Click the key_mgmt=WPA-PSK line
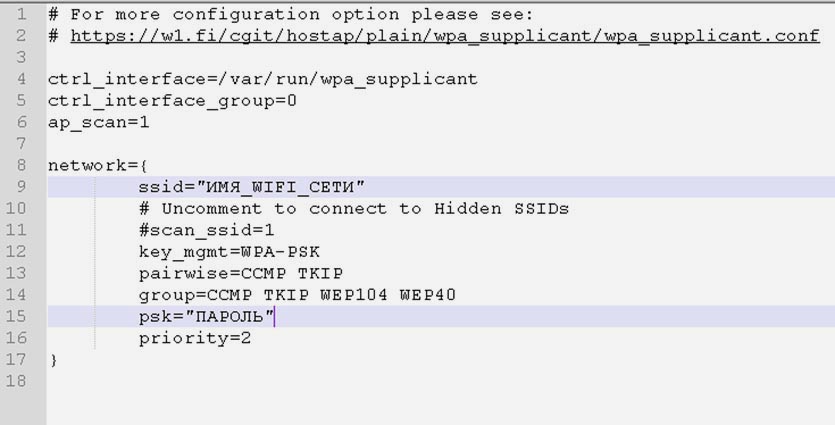The width and height of the screenshot is (835, 425). [229, 252]
